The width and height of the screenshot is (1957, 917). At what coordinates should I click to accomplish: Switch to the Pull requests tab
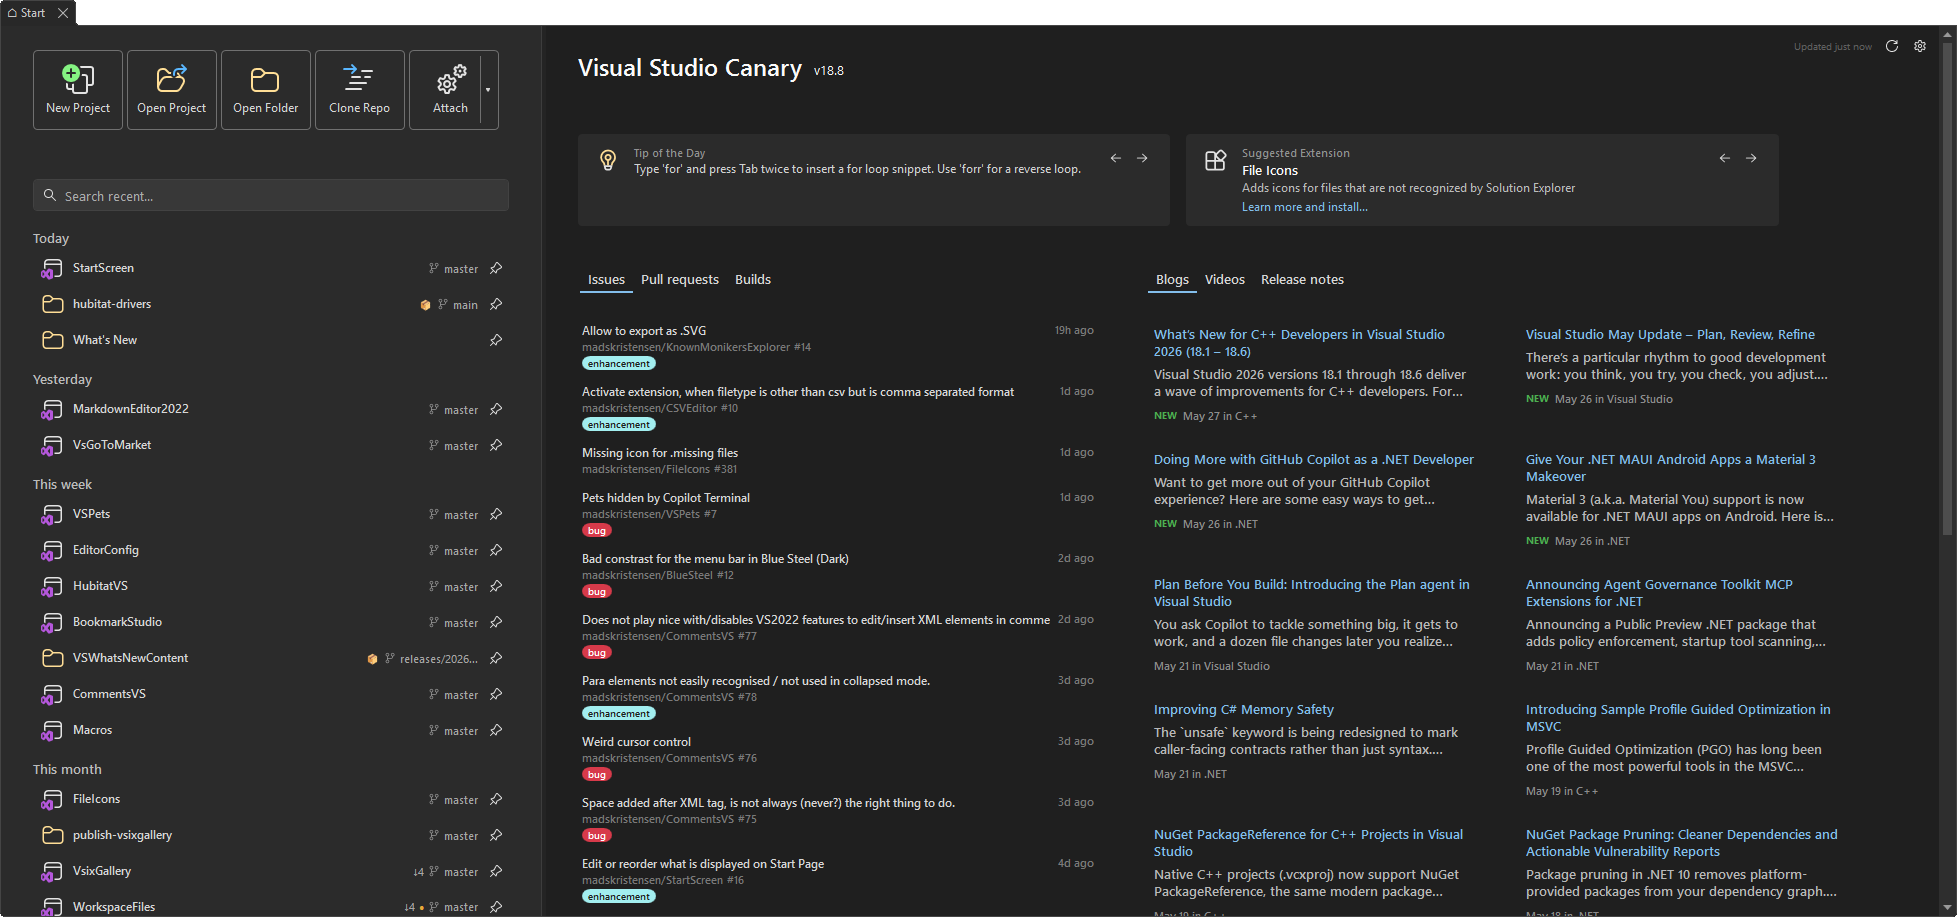[x=680, y=280]
